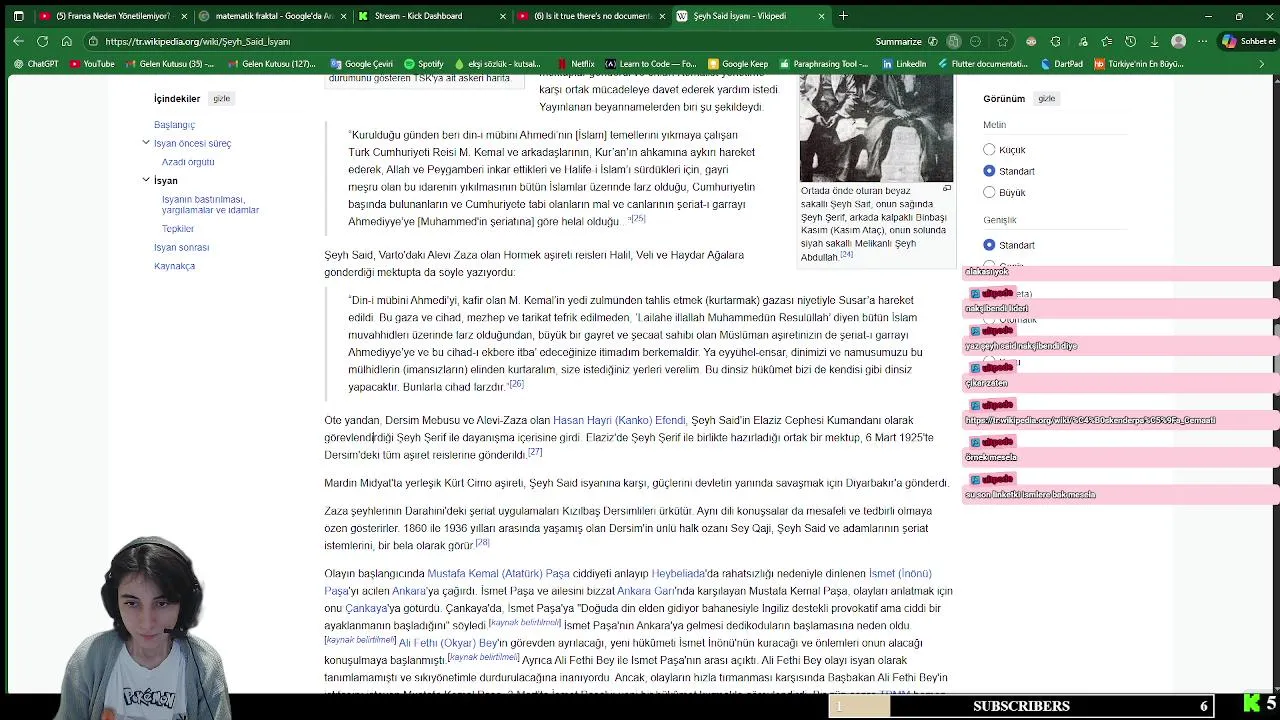The width and height of the screenshot is (1280, 720).
Task: Open browser History clock icon
Action: (1130, 41)
